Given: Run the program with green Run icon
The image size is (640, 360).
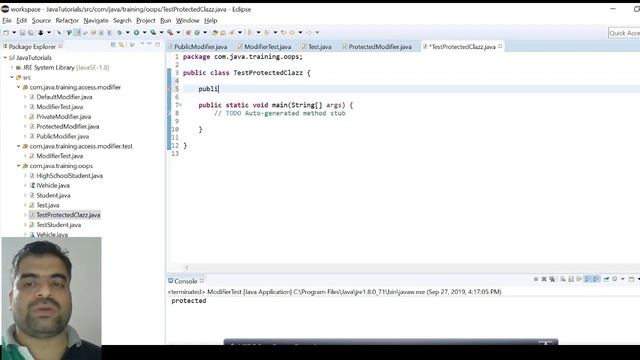Looking at the screenshot, I should coord(136,33).
